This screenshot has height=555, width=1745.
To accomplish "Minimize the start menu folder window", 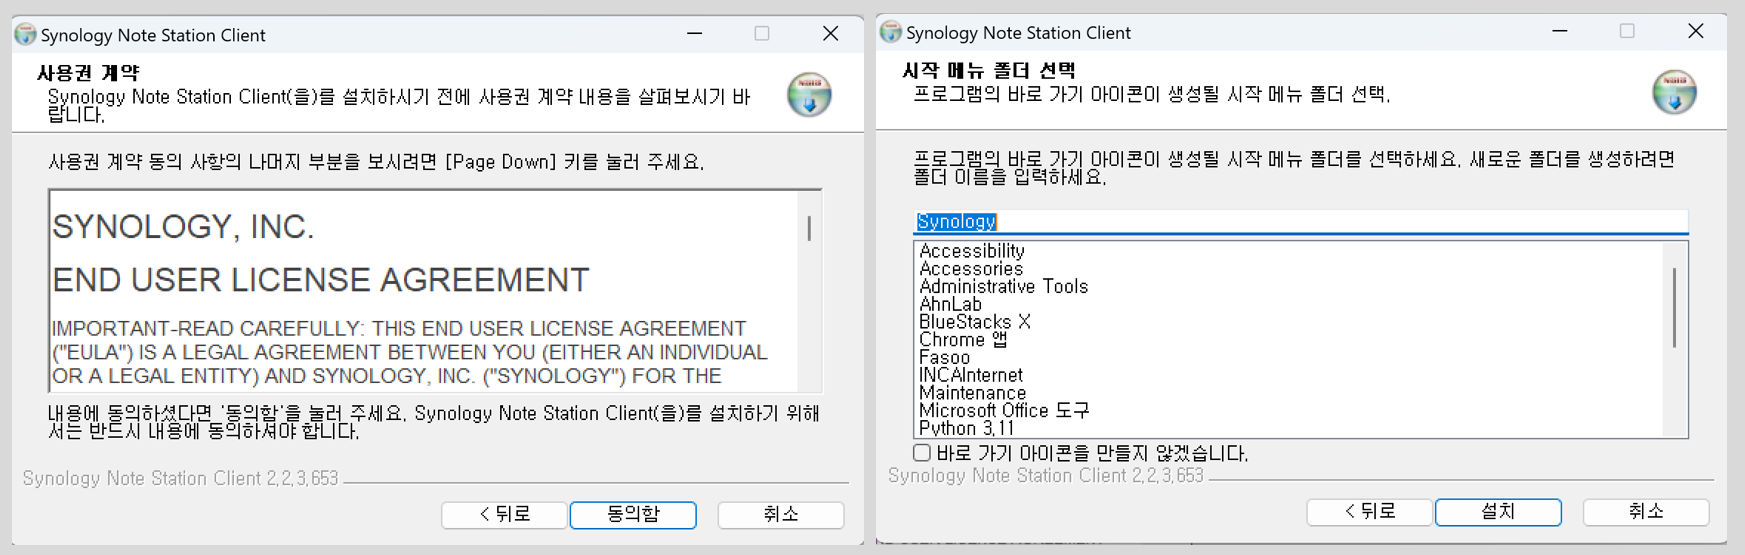I will (1559, 32).
